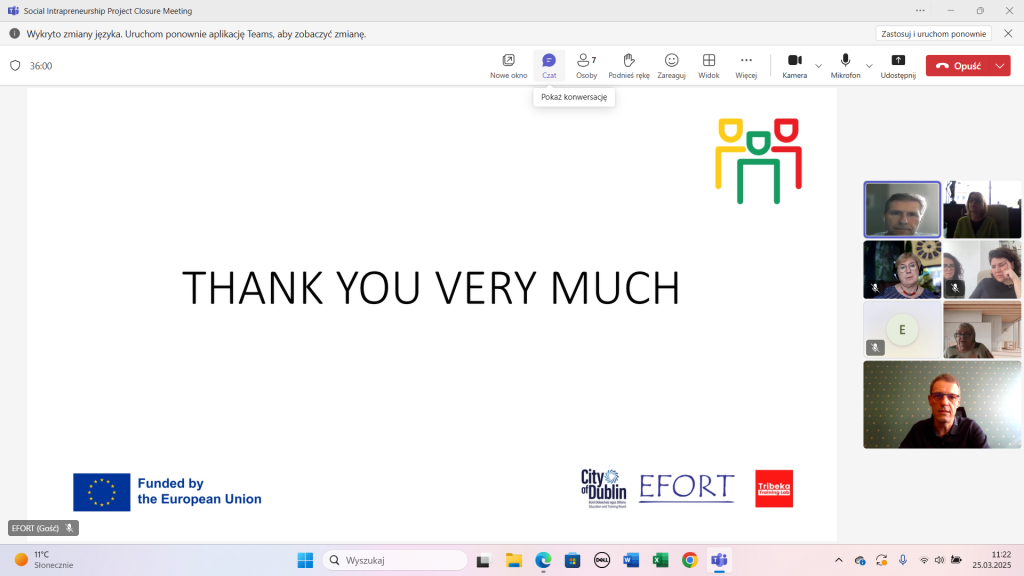This screenshot has width=1024, height=576.
Task: Click the Nowe okno pop-out icon
Action: tap(508, 65)
